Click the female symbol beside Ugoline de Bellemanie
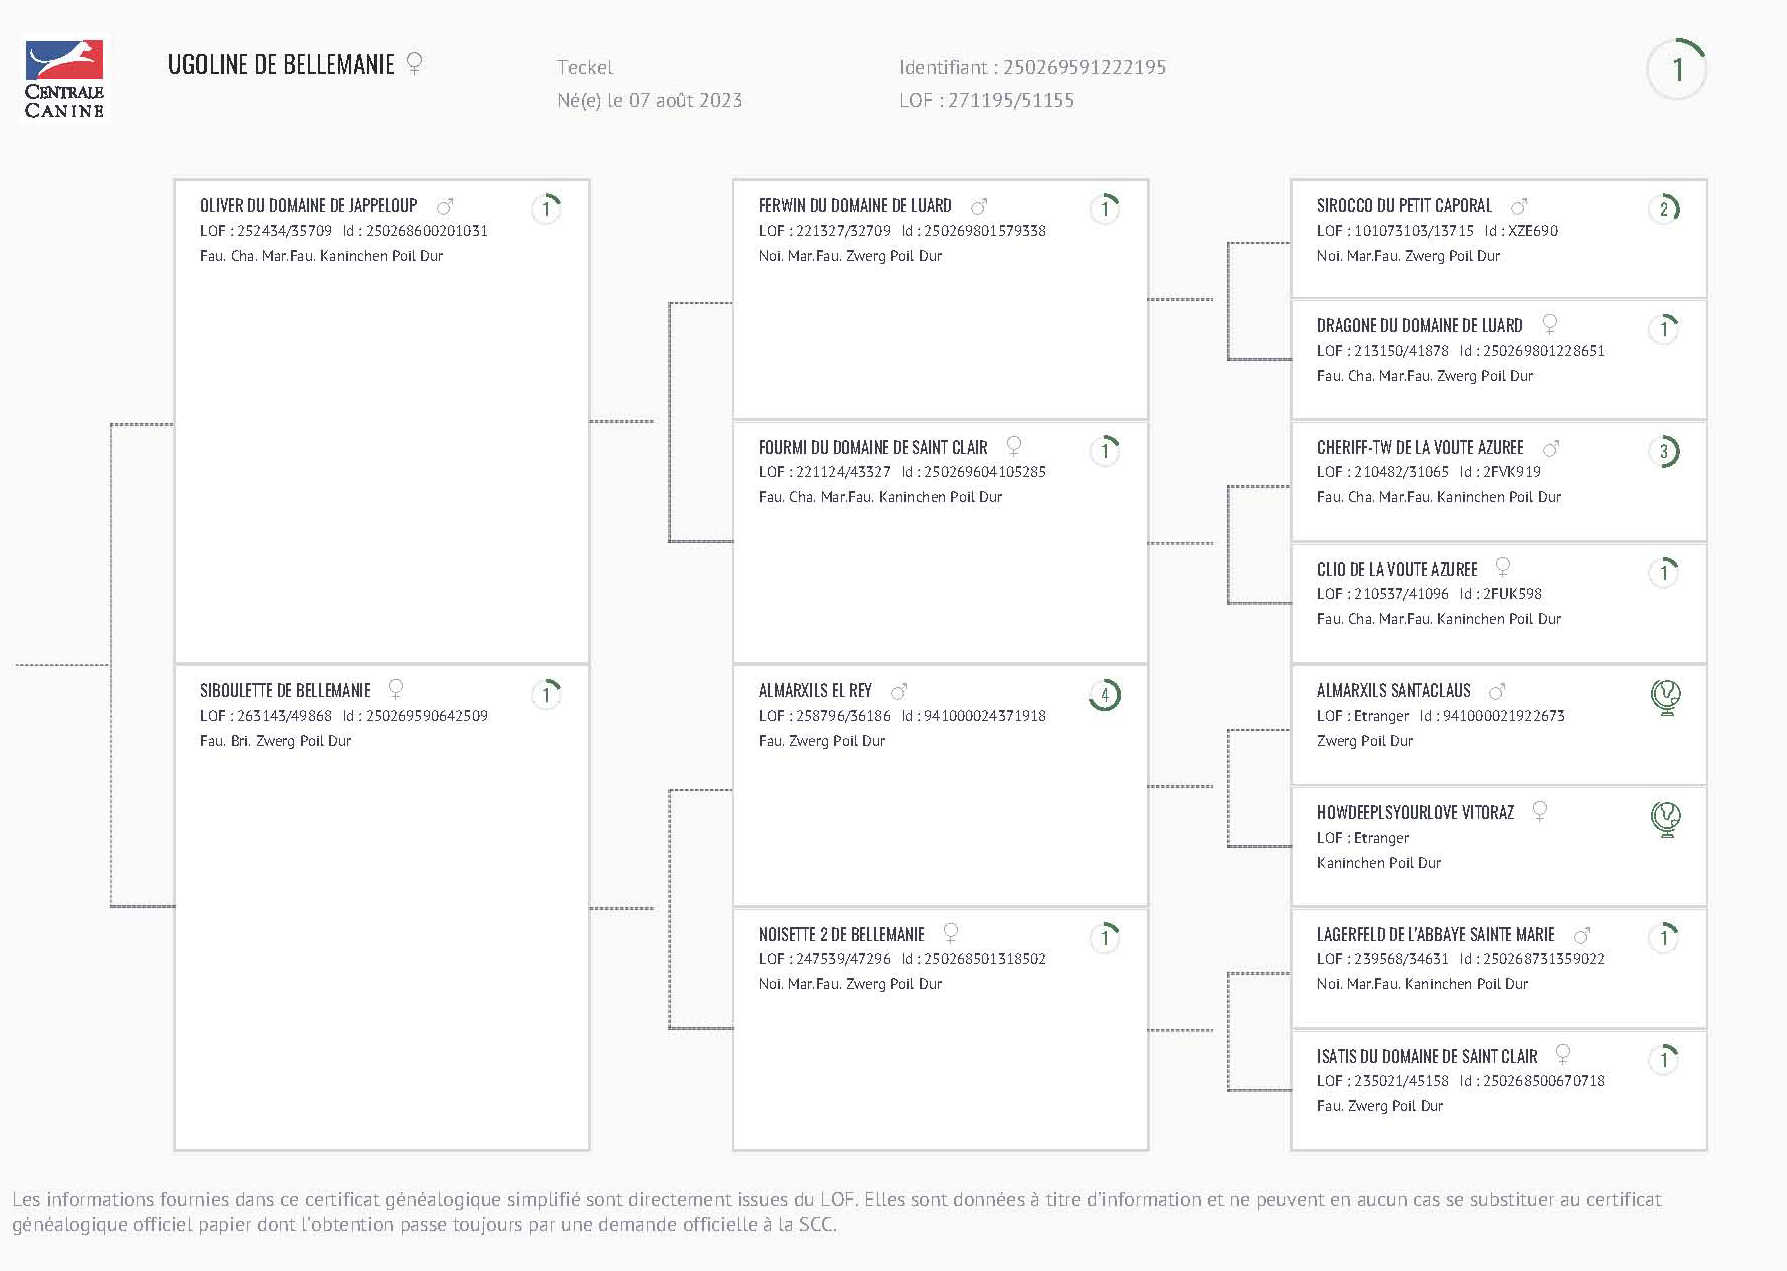Viewport: 1787px width, 1271px height. click(x=414, y=64)
